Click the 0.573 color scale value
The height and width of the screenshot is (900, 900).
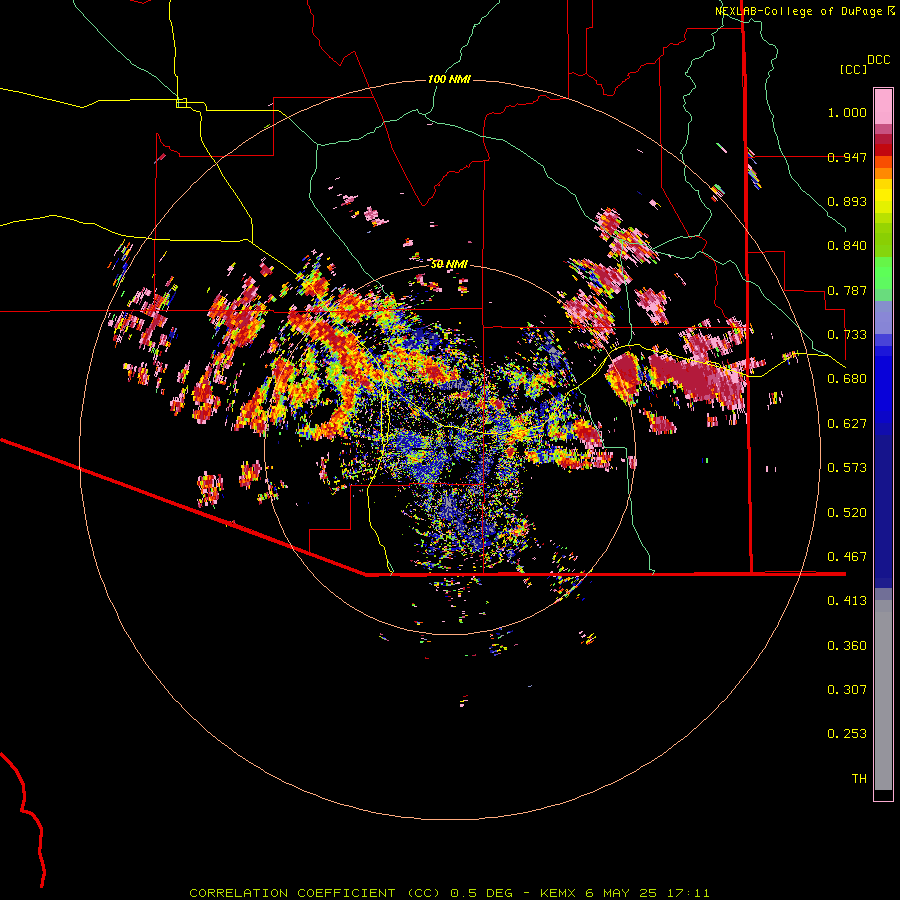847,468
